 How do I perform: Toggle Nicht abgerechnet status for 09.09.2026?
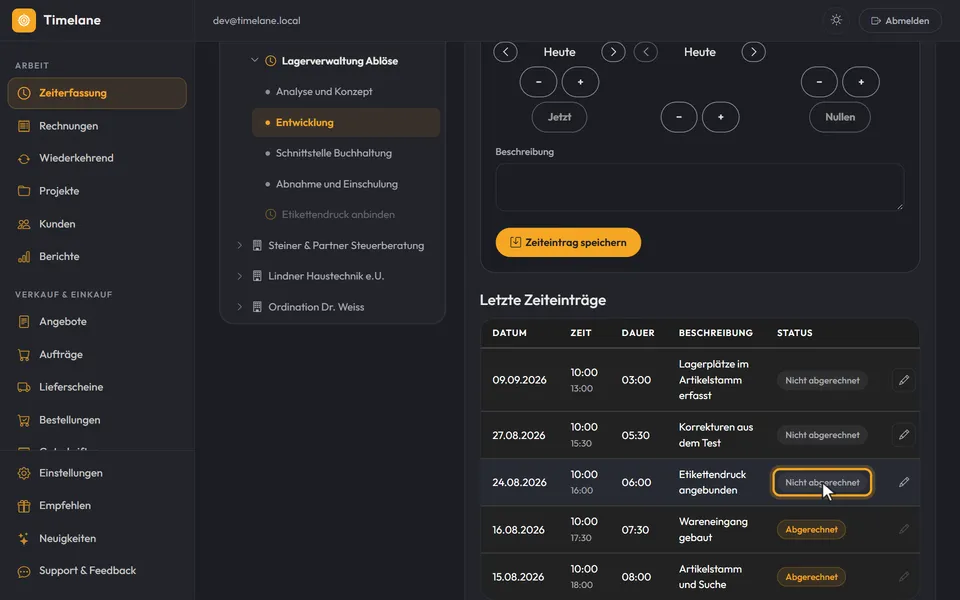point(822,380)
